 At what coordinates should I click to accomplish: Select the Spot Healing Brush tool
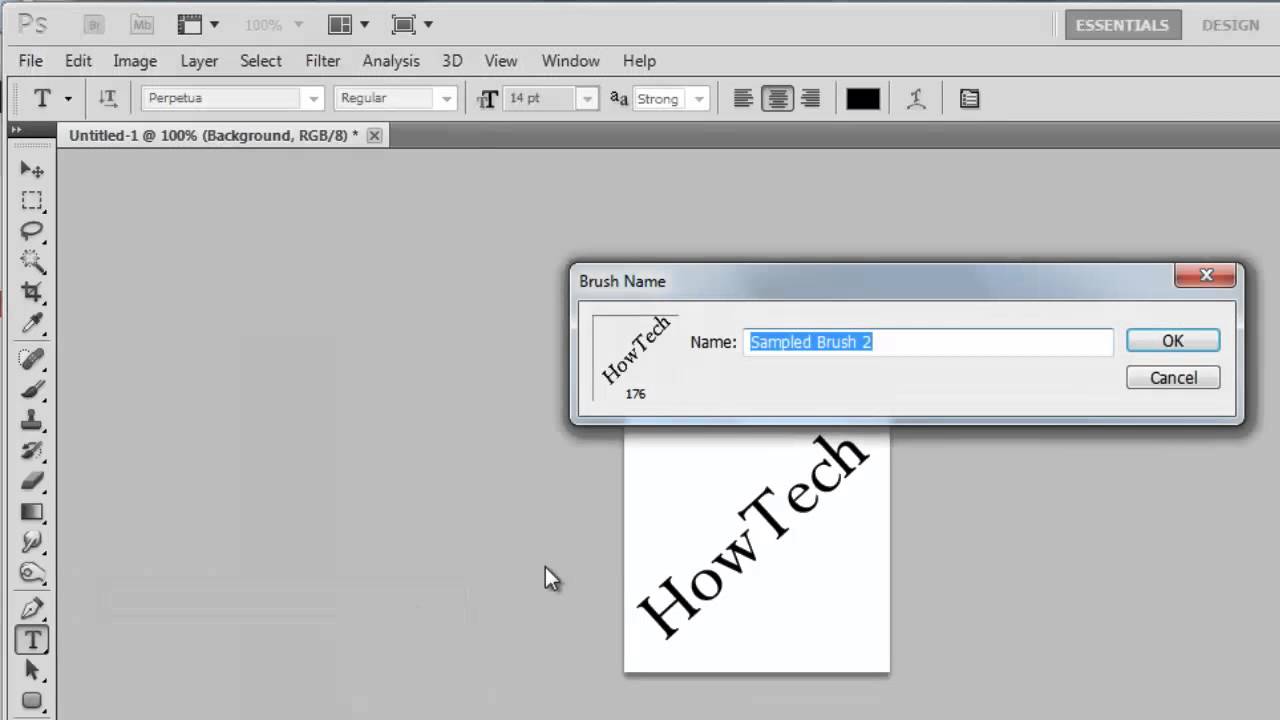pos(32,358)
